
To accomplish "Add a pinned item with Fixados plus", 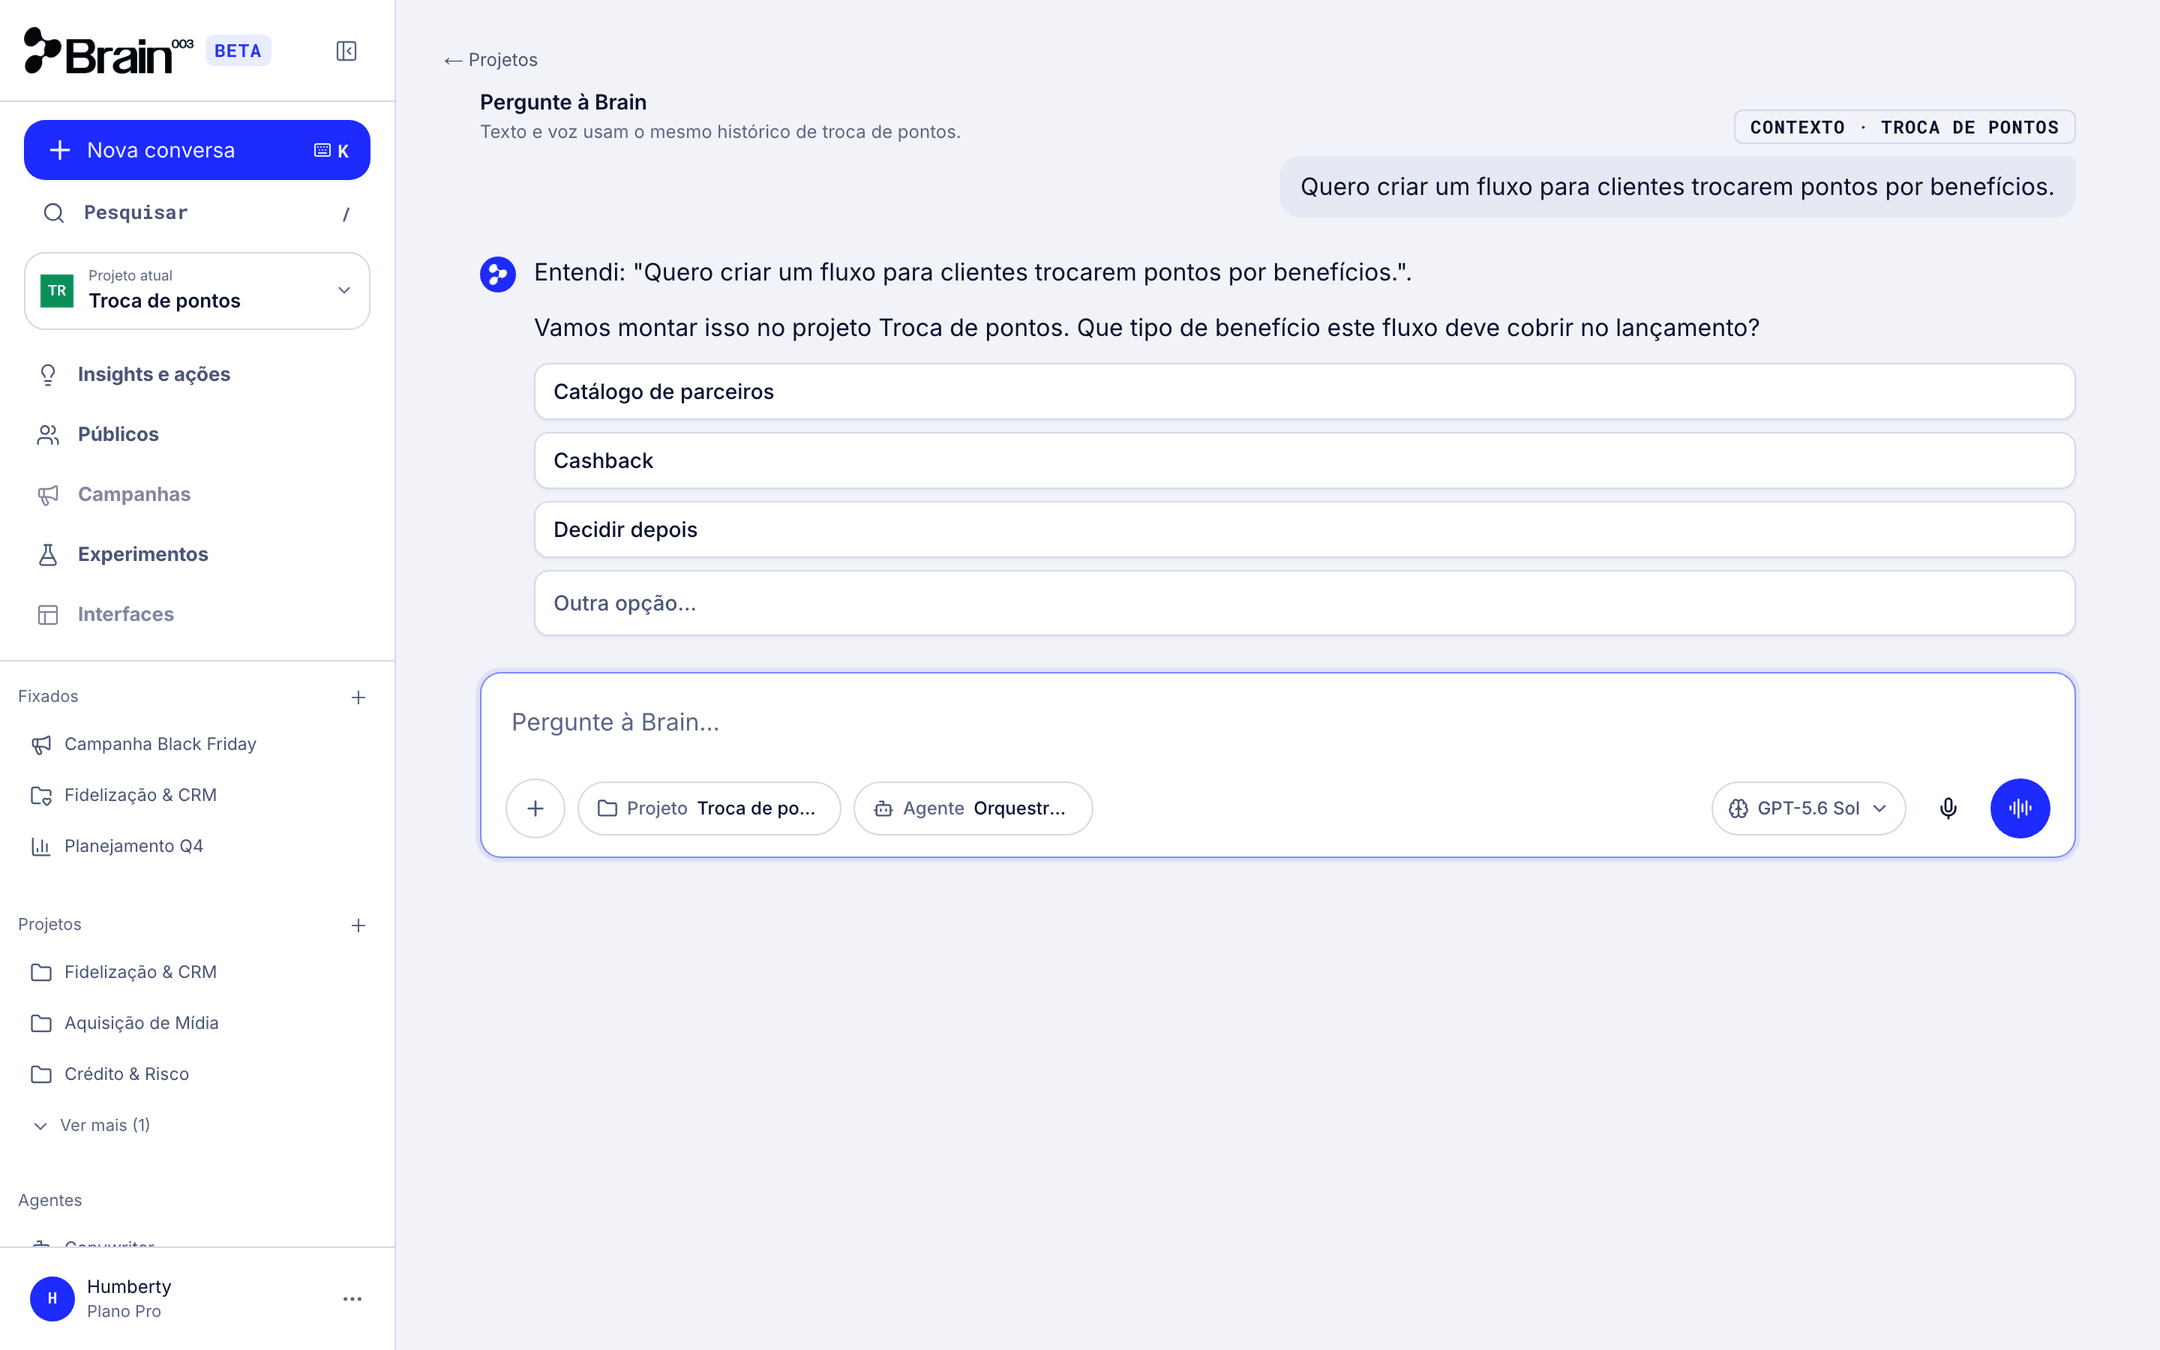I will [x=358, y=697].
